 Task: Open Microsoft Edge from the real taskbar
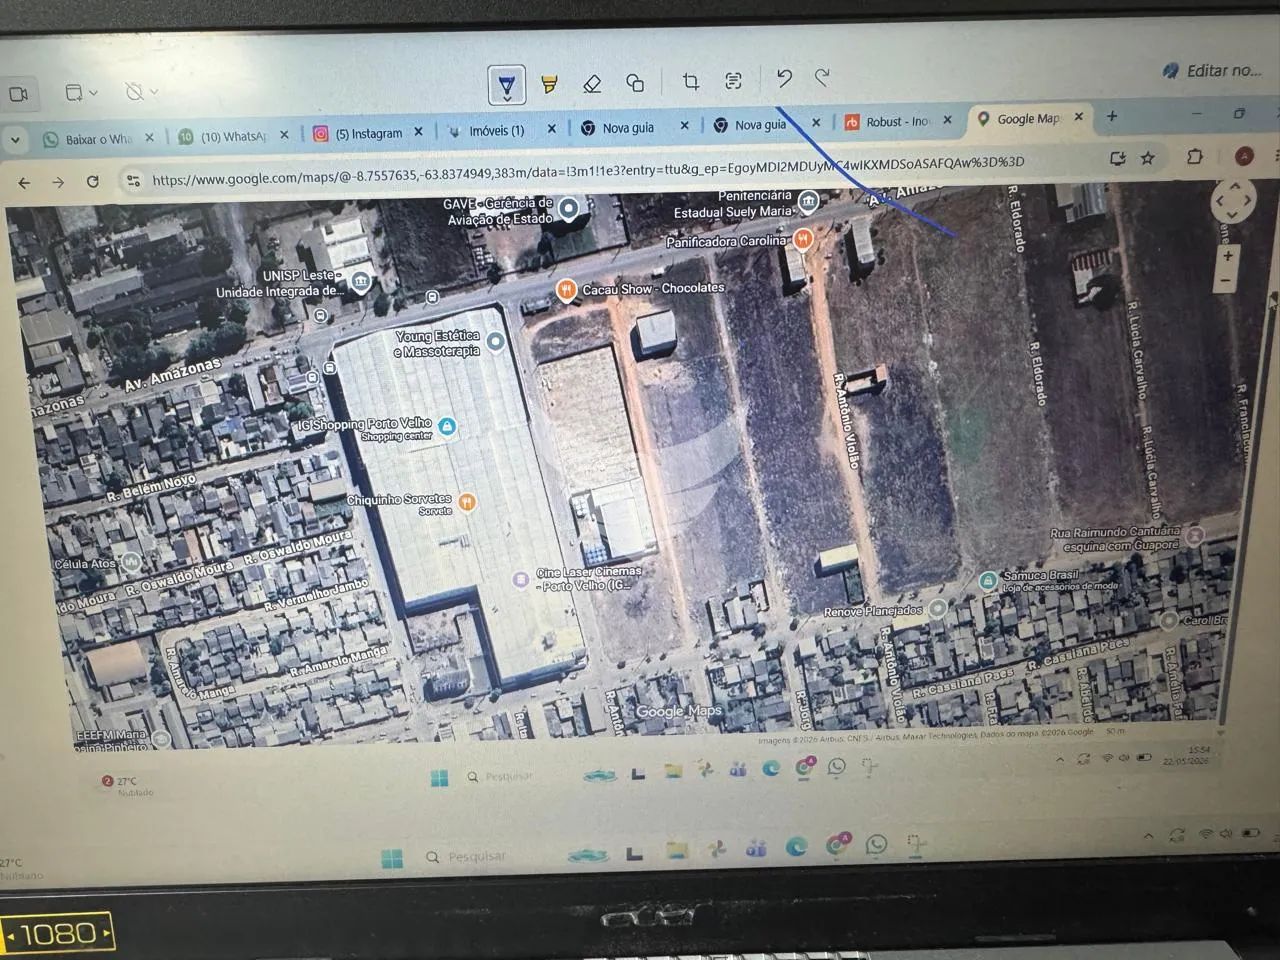click(x=797, y=847)
